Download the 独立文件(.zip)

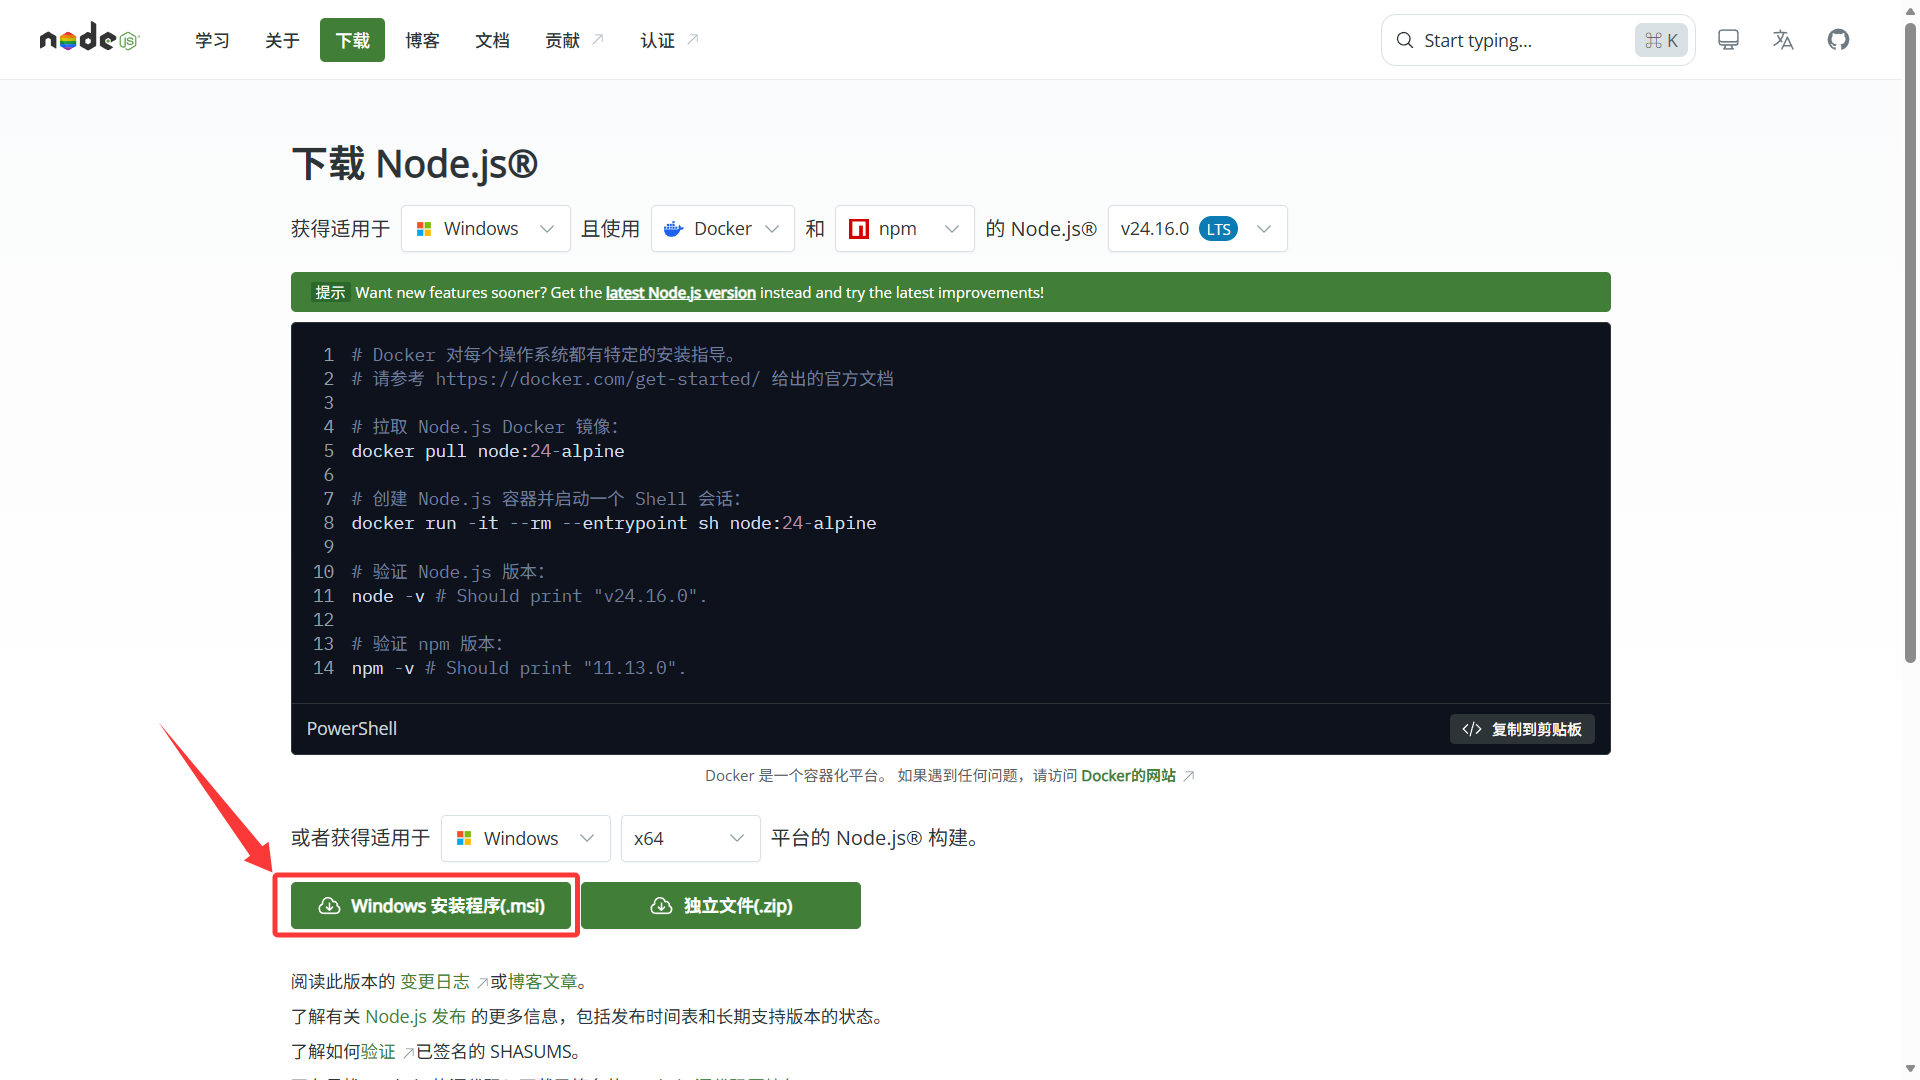click(x=721, y=906)
